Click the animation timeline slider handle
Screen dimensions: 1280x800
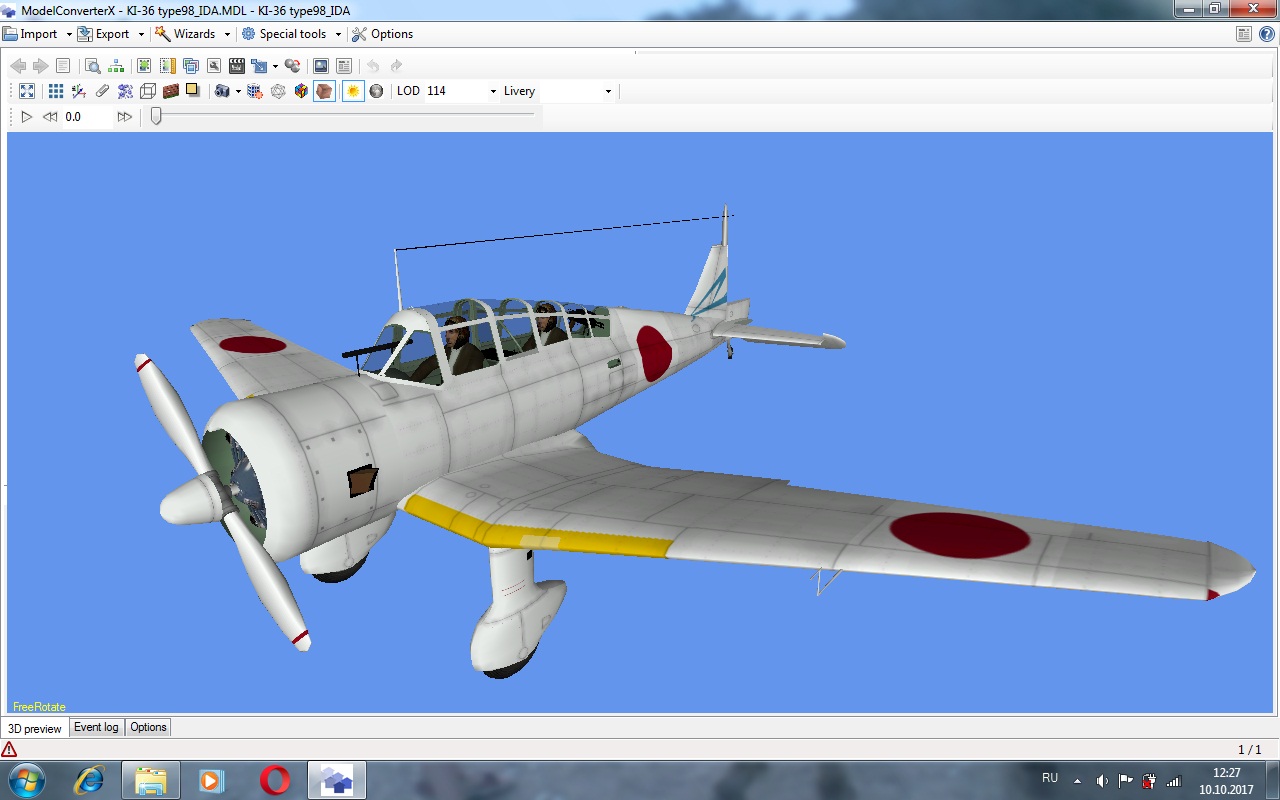click(x=156, y=116)
